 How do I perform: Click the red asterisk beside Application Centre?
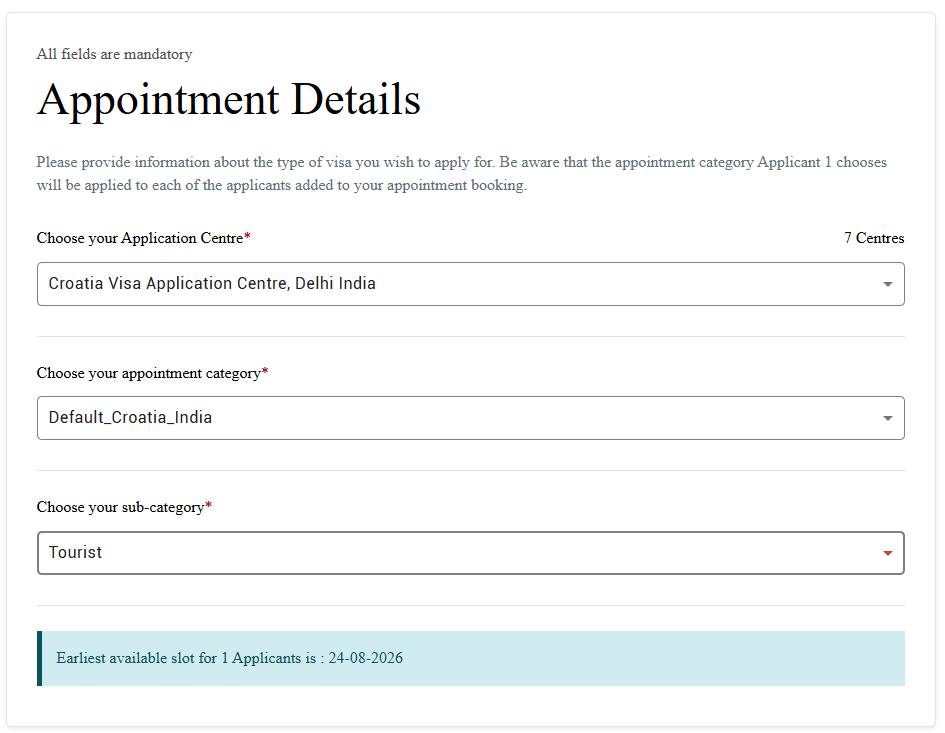coord(247,236)
